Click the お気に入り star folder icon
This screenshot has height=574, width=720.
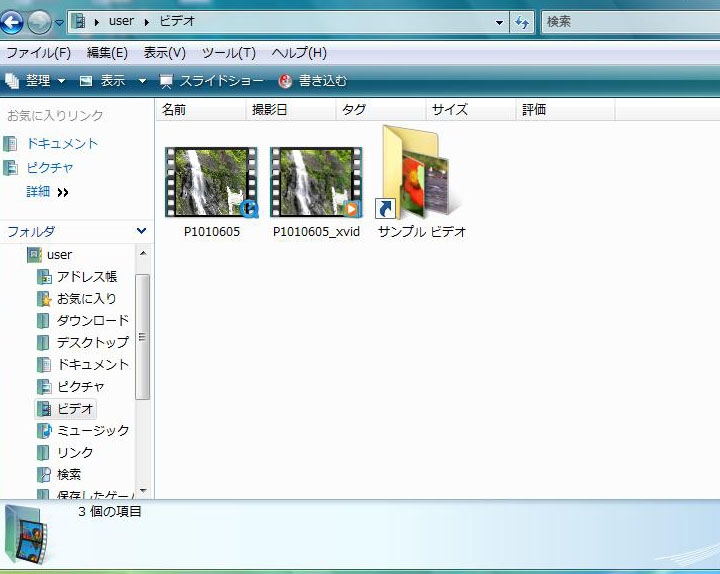pos(44,299)
